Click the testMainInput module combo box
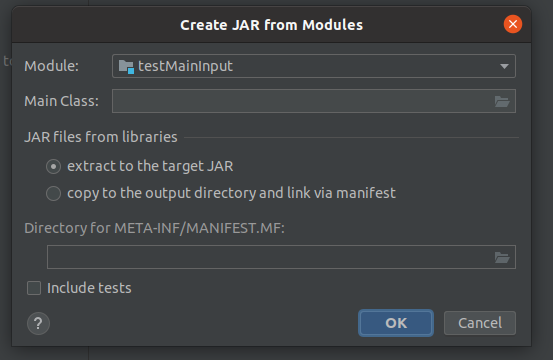 [314, 66]
